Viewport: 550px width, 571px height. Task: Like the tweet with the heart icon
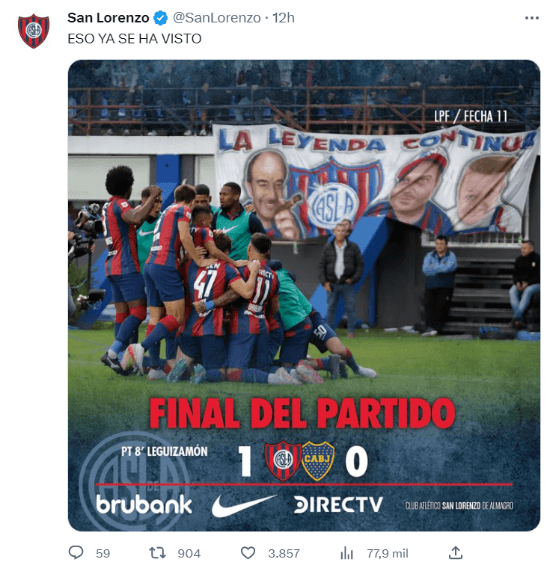248,553
